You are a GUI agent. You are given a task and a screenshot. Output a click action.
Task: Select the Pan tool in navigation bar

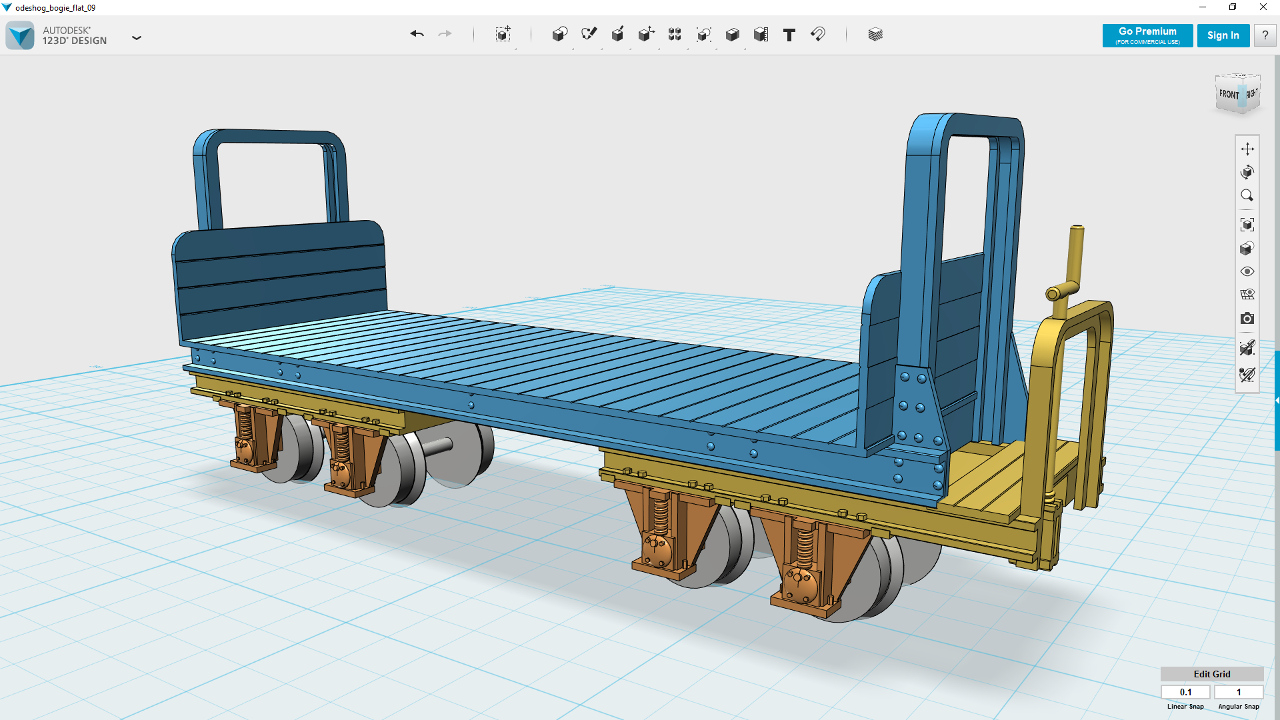[x=1247, y=148]
